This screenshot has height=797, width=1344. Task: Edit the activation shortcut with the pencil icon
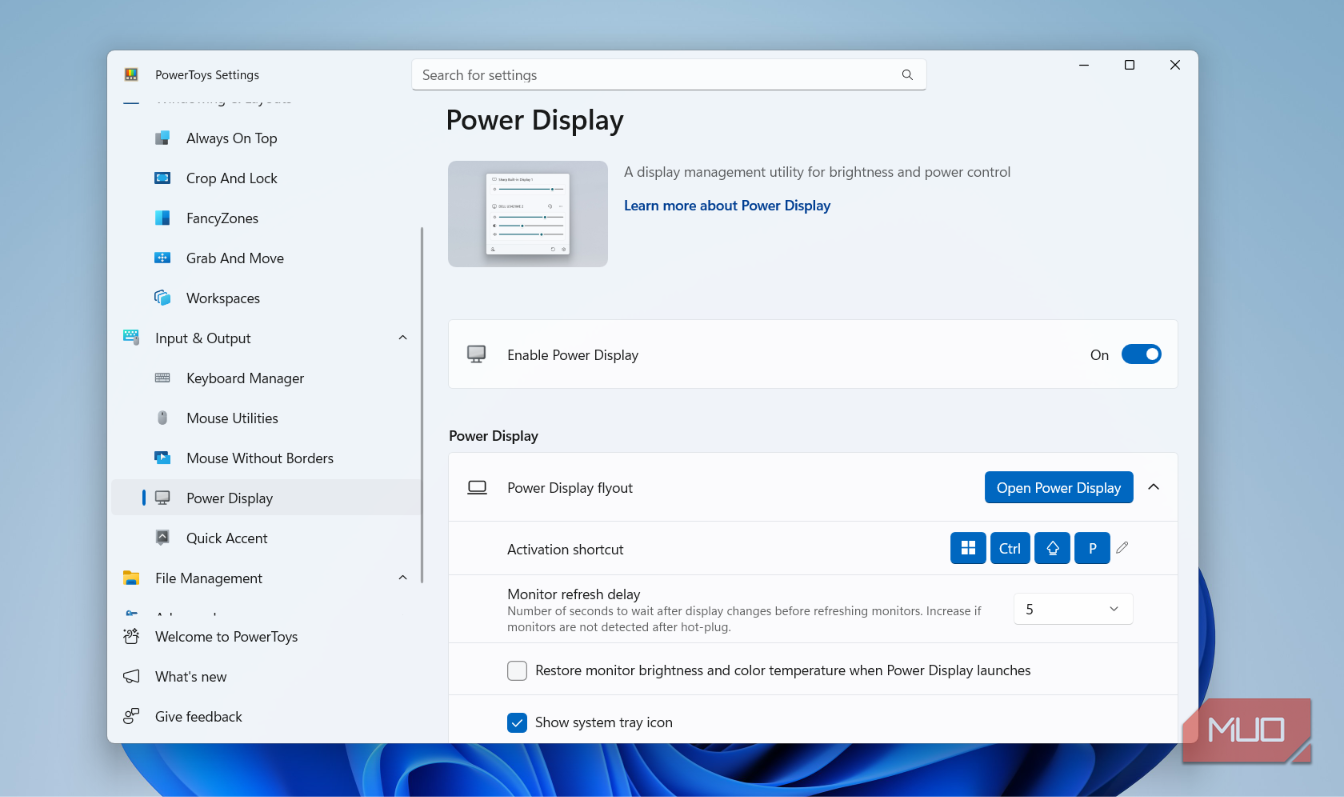coord(1122,548)
